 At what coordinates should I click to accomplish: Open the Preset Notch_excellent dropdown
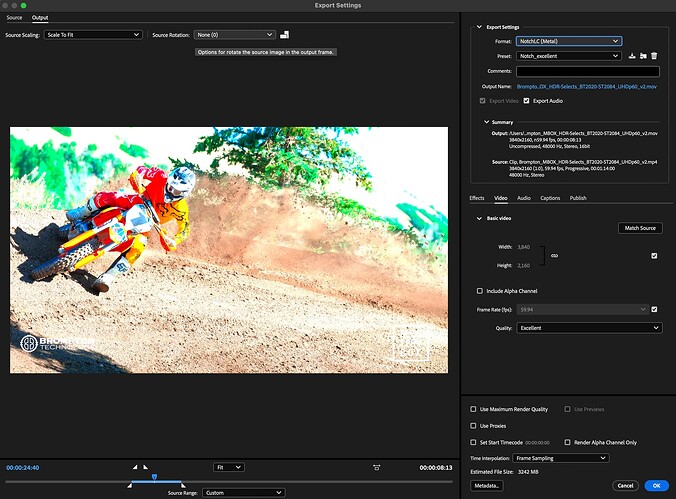(569, 56)
